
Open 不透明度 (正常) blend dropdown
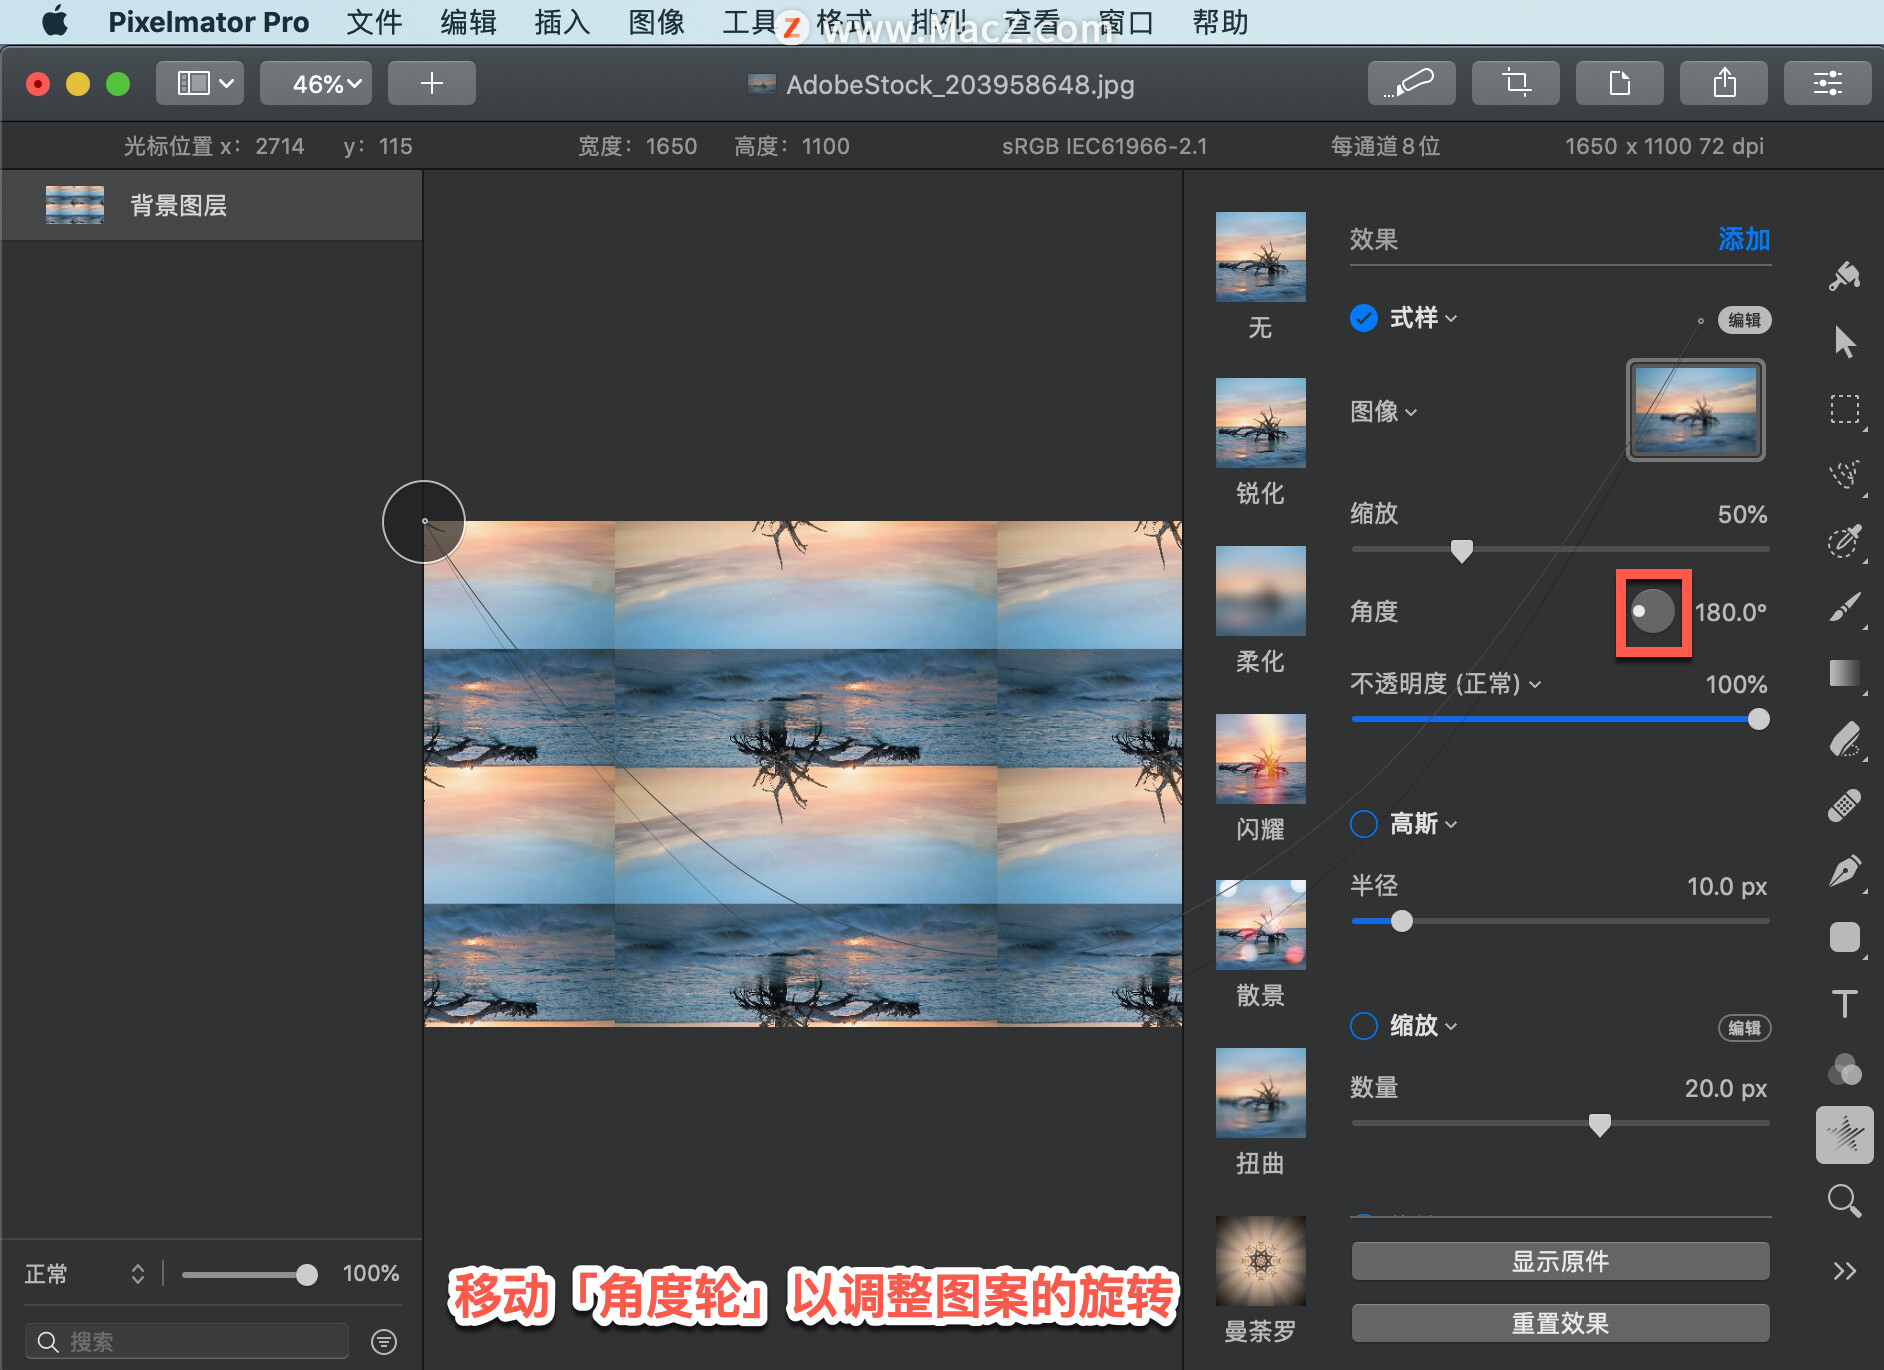point(1446,684)
